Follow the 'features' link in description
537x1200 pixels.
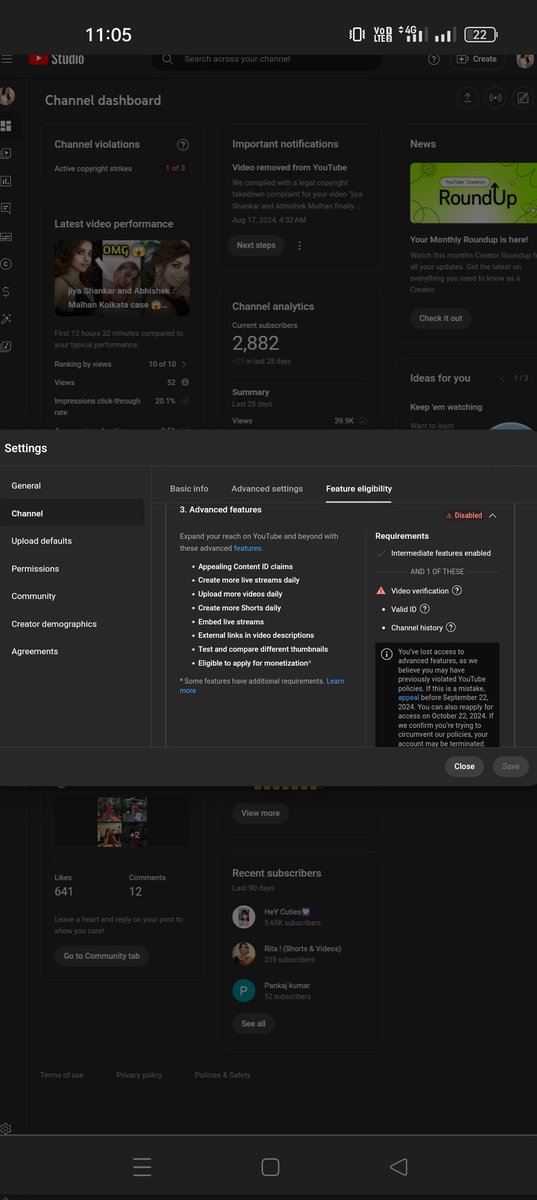coord(248,548)
